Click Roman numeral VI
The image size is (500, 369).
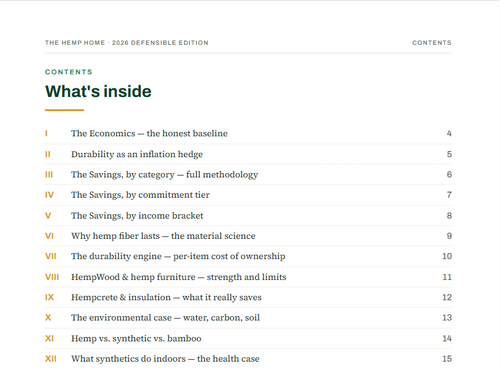pos(49,236)
